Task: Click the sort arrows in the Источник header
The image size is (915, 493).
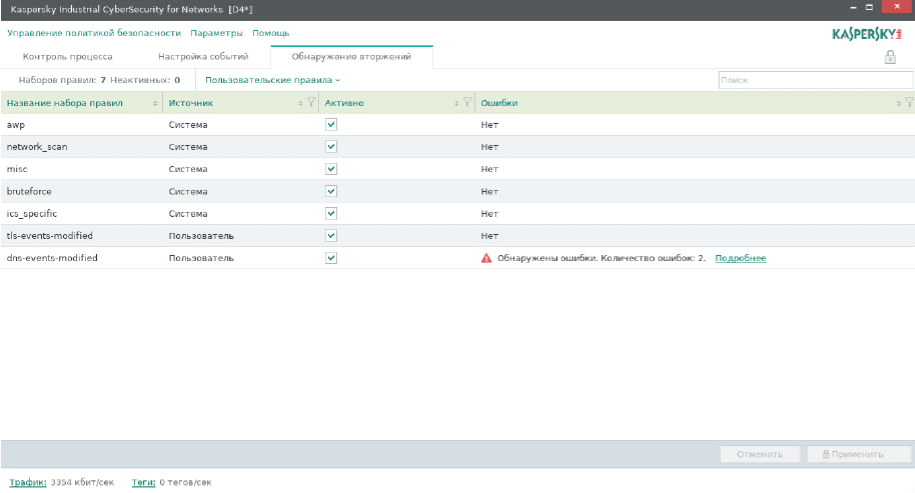Action: click(301, 103)
